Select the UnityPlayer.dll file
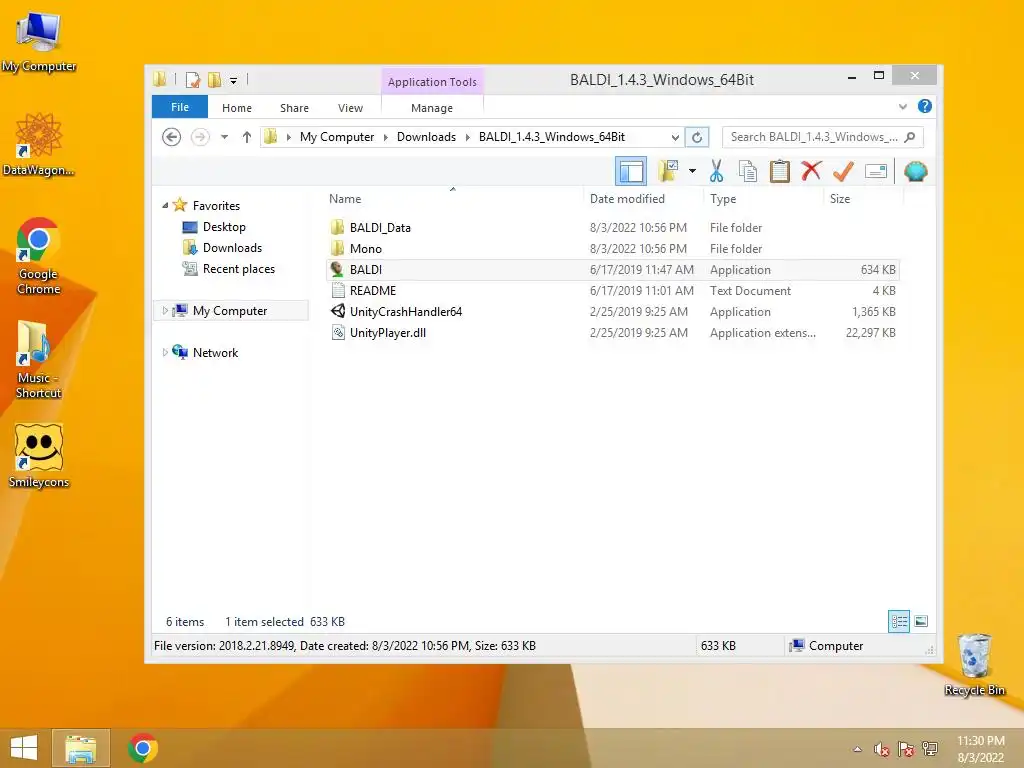Image resolution: width=1024 pixels, height=768 pixels. [x=613, y=332]
